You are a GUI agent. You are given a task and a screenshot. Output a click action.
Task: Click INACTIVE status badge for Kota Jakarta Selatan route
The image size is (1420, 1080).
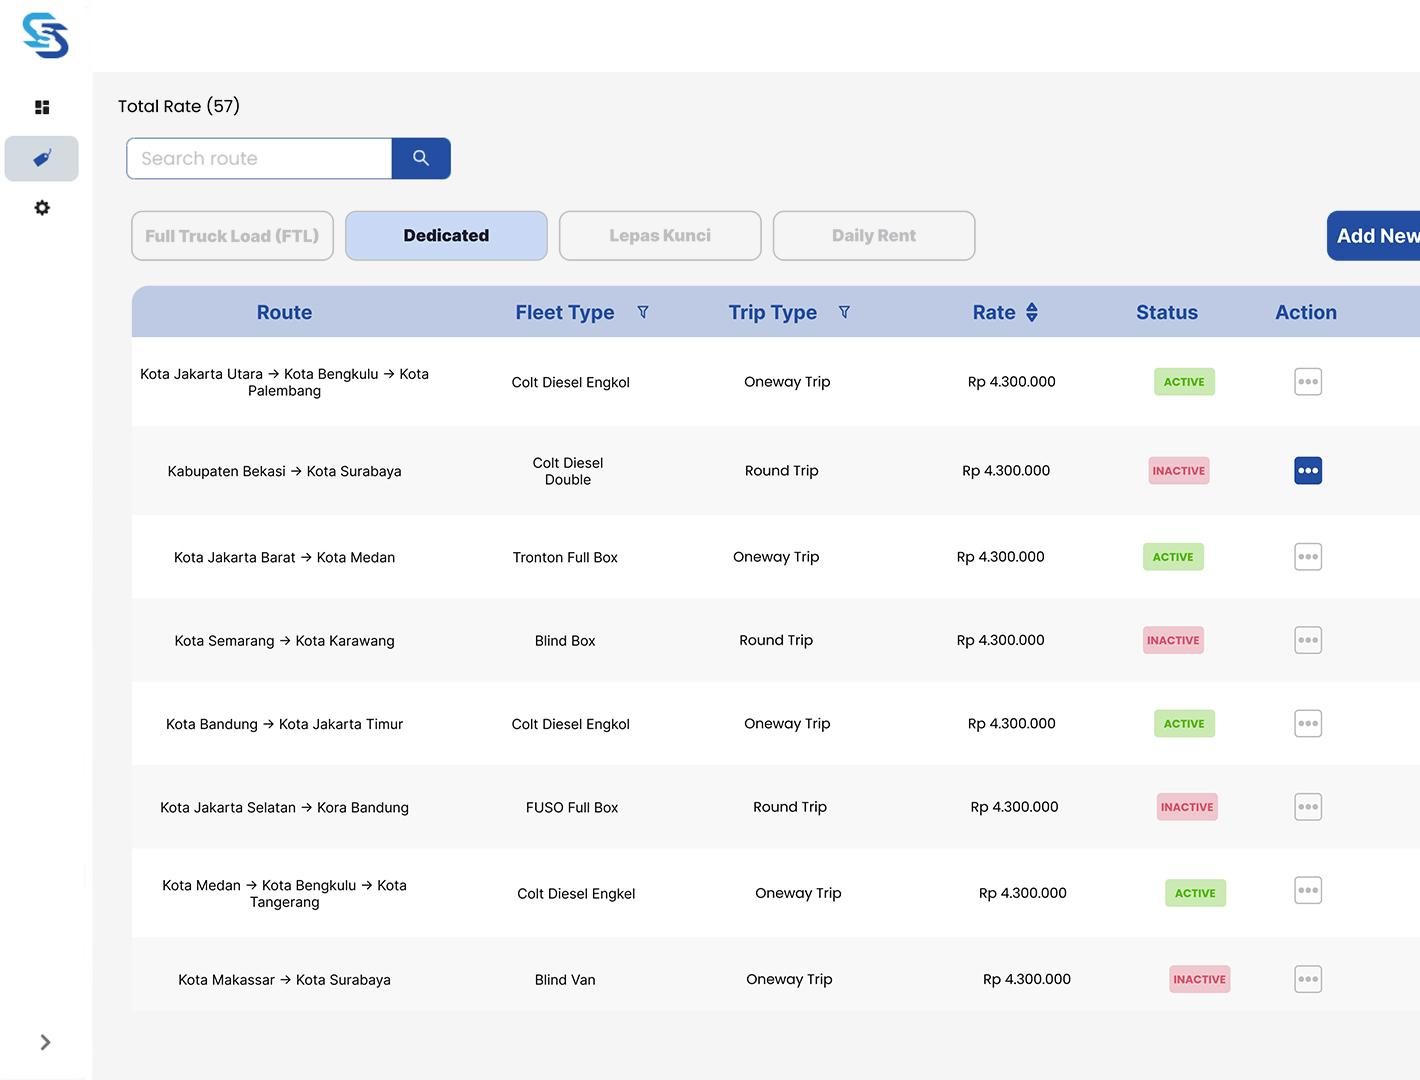[1187, 807]
